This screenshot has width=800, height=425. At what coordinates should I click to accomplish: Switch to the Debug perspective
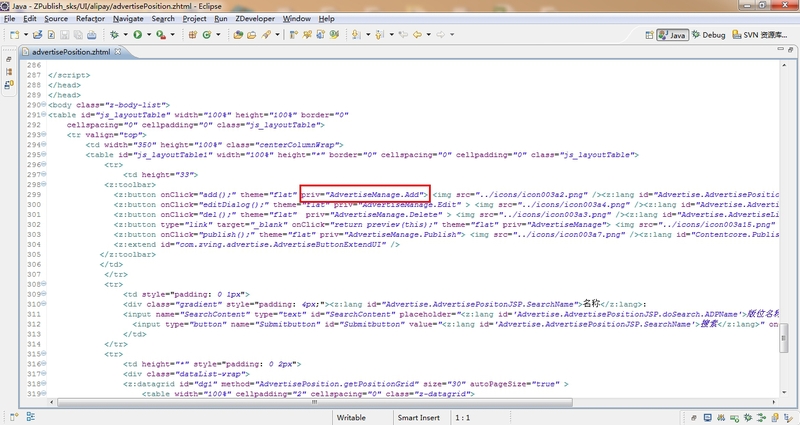point(707,35)
